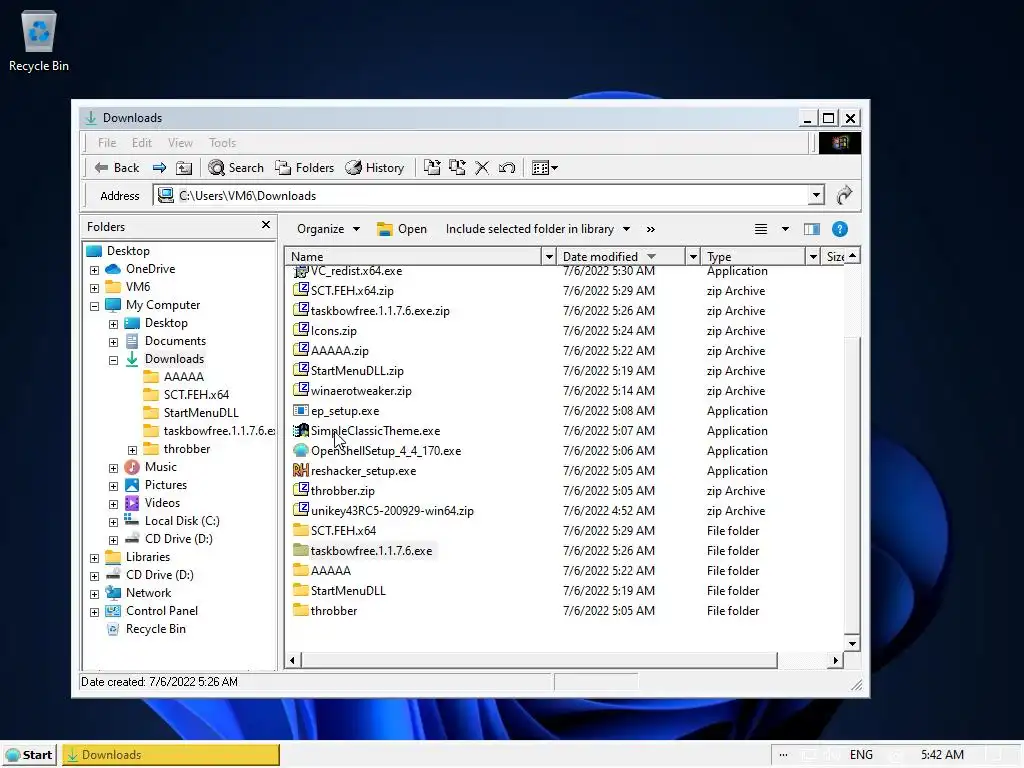The width and height of the screenshot is (1024, 768).
Task: Click the vertical scrollbar down arrow
Action: [852, 644]
